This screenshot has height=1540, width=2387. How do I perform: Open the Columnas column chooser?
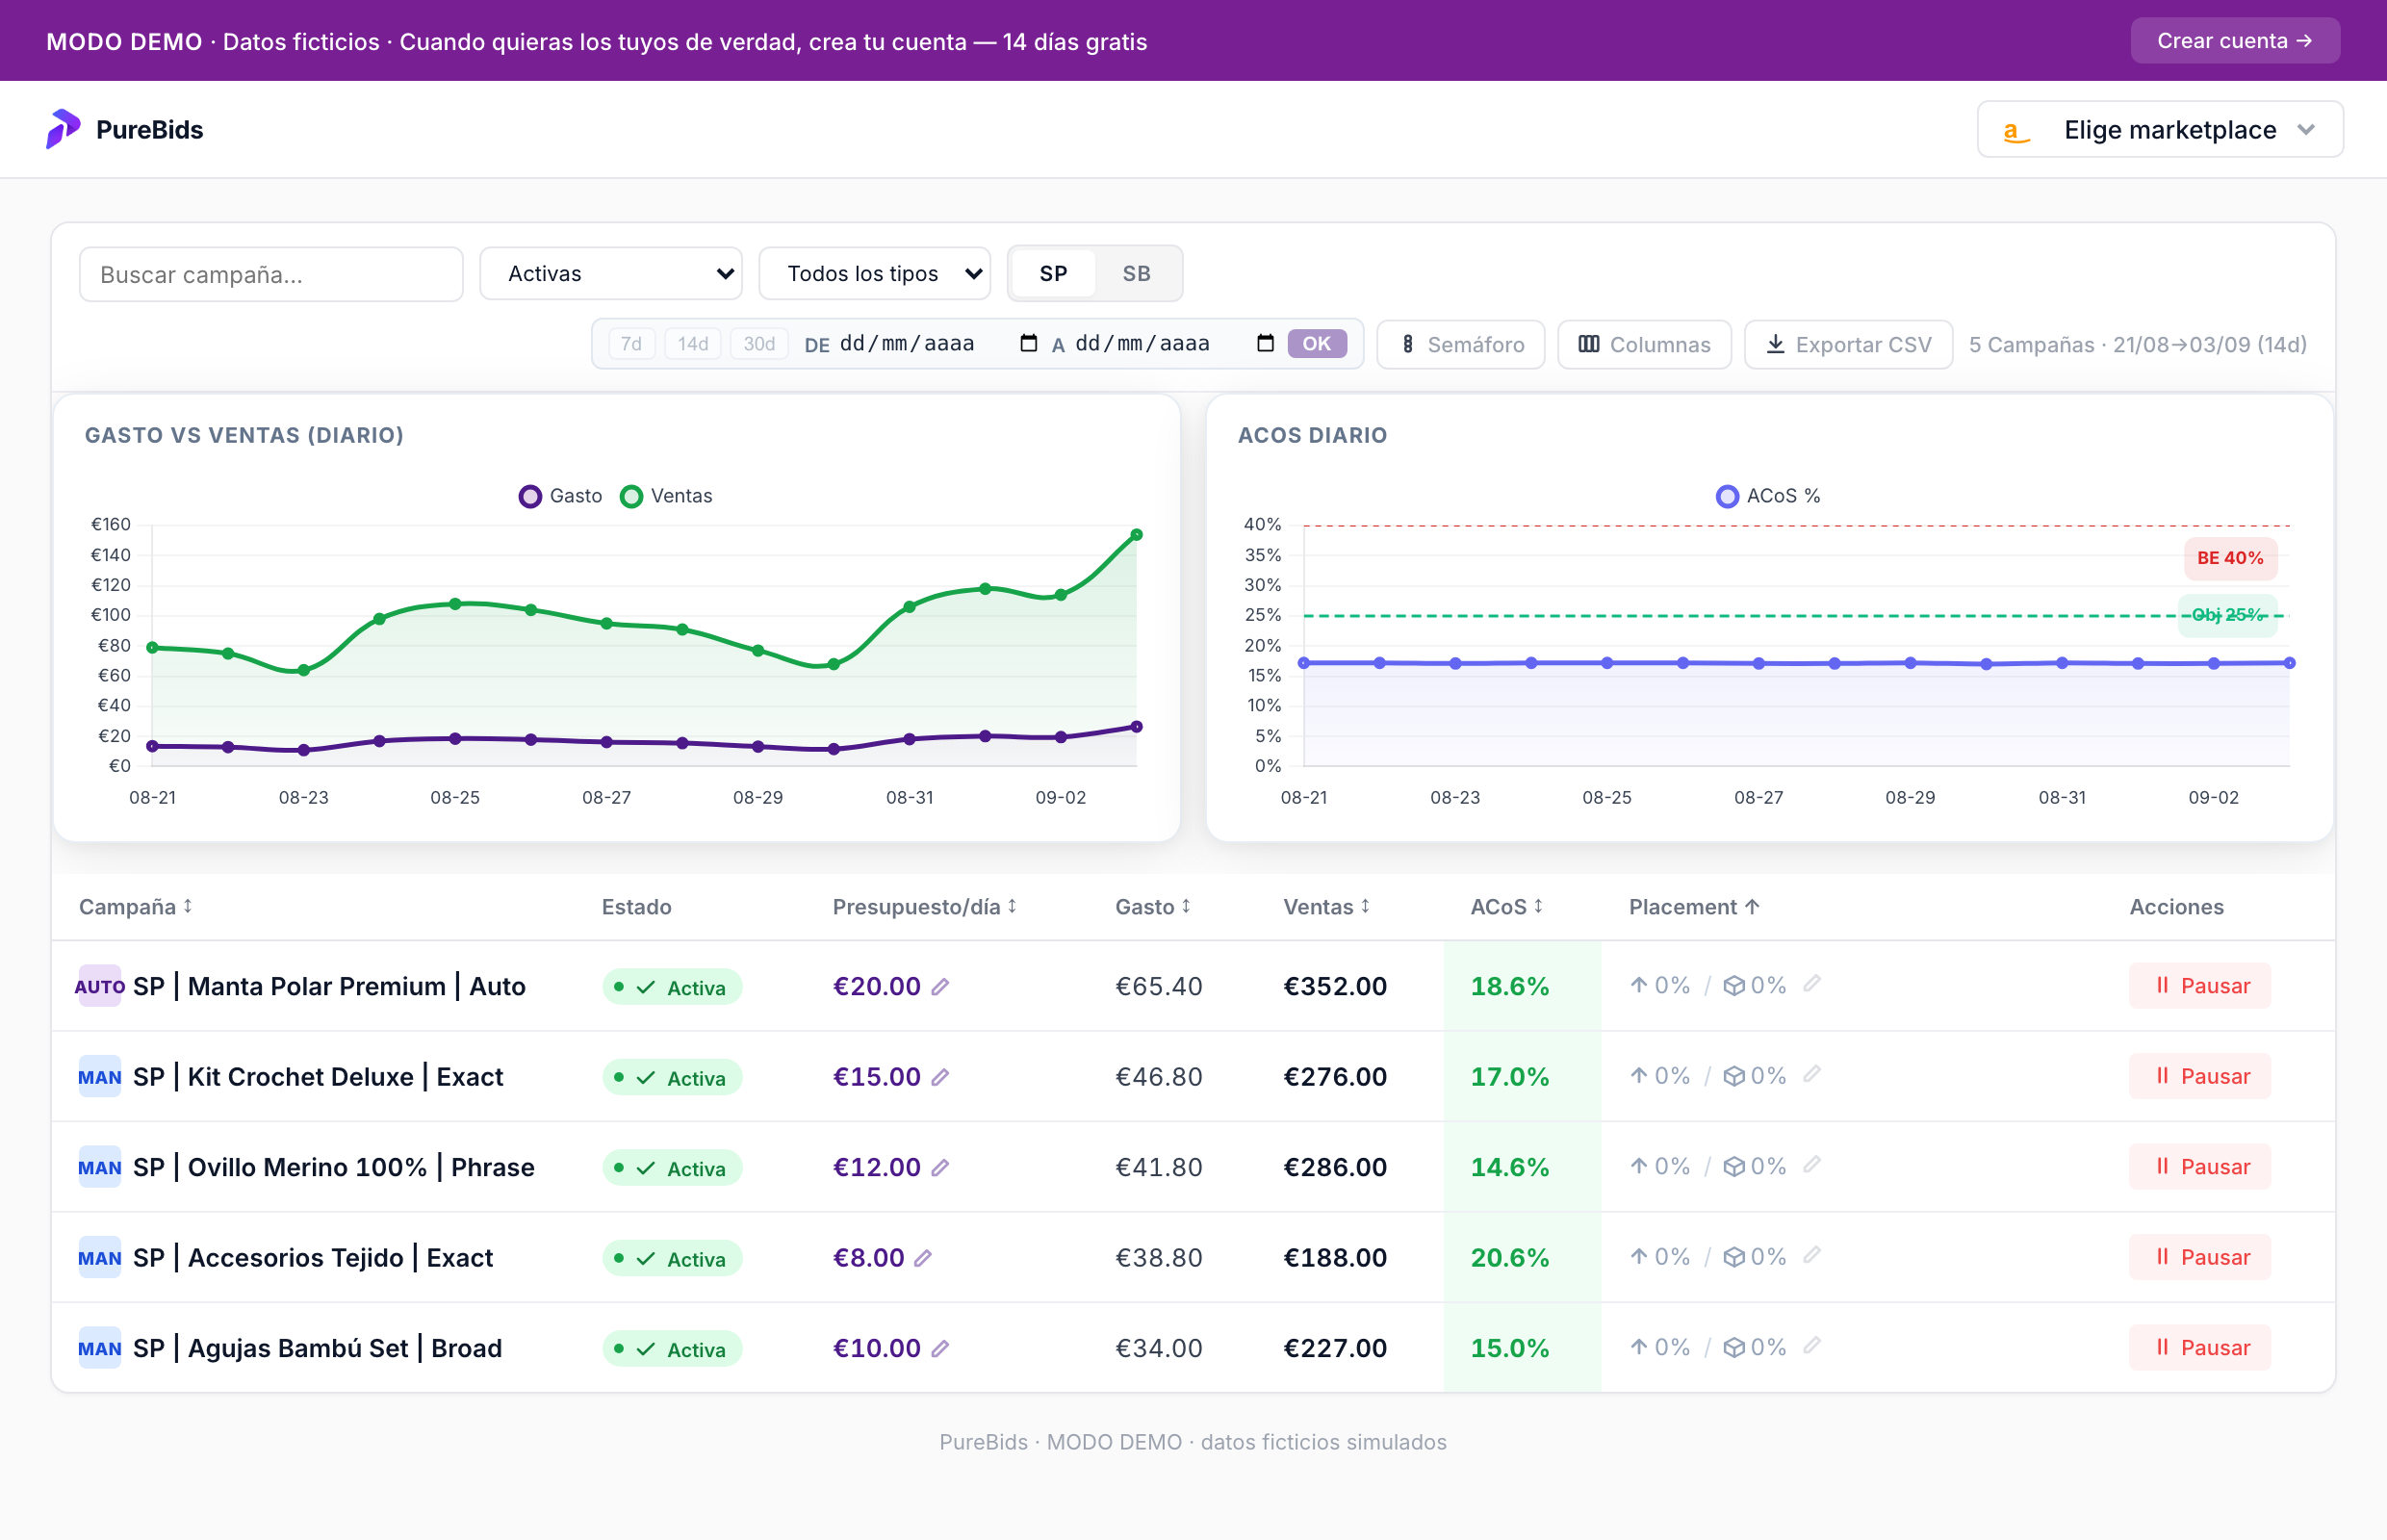(1645, 345)
